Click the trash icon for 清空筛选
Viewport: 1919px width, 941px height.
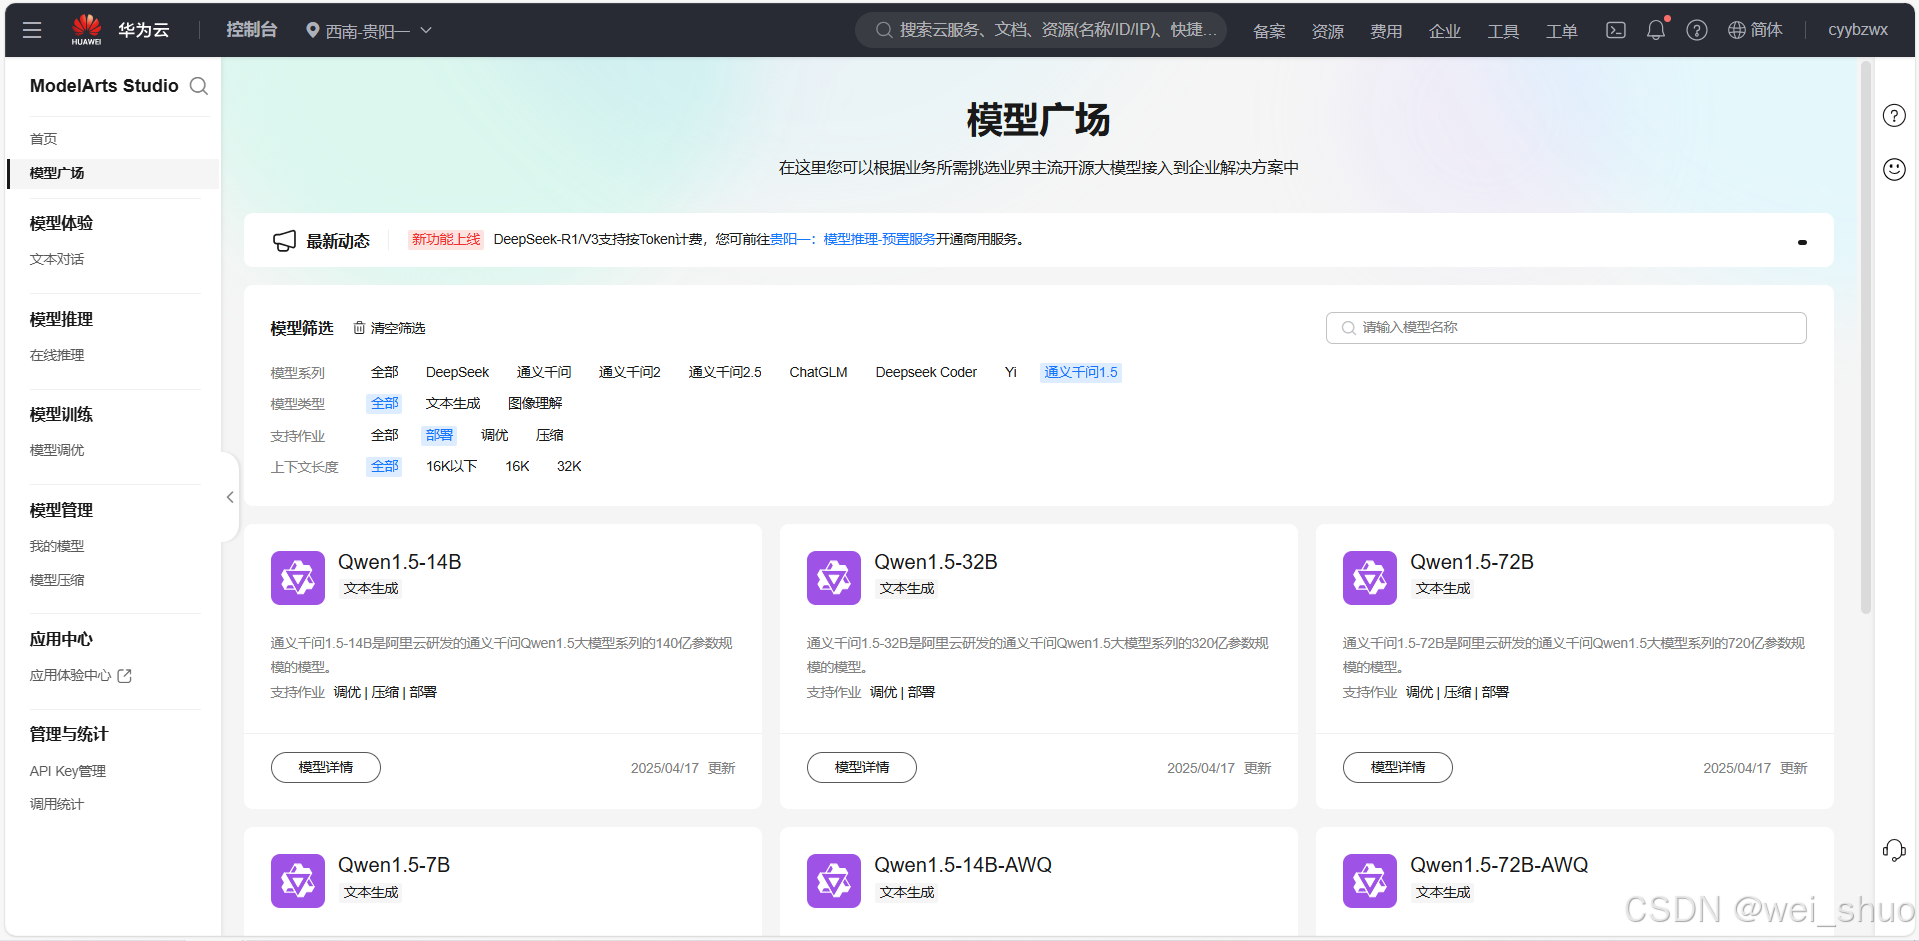359,328
